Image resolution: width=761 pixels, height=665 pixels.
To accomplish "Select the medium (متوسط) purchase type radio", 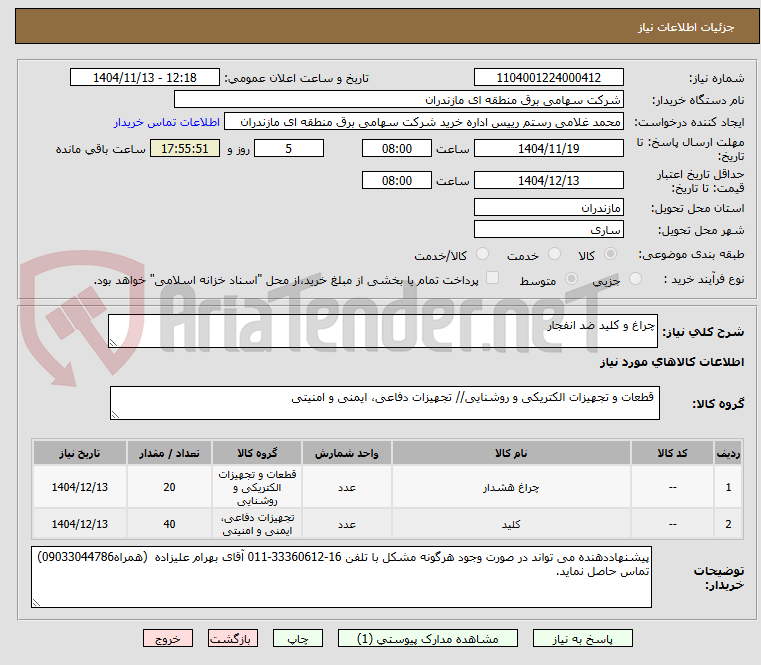I will [571, 279].
